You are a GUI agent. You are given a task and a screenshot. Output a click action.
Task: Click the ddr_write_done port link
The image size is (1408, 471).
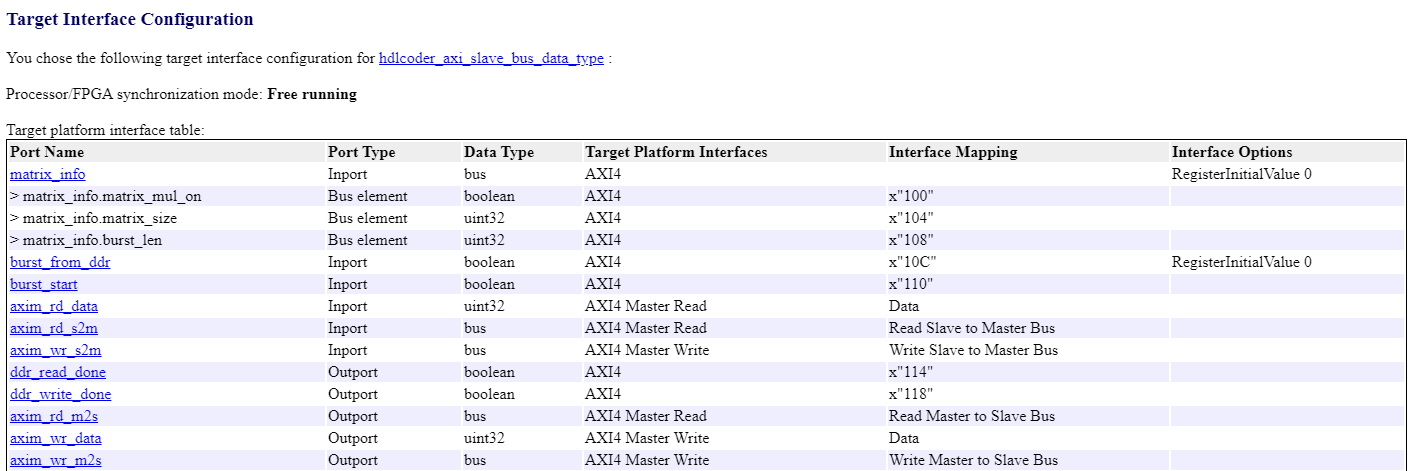(x=60, y=394)
